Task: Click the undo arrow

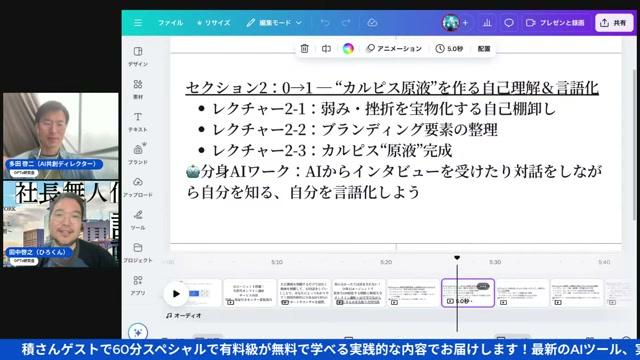Action: tap(325, 23)
